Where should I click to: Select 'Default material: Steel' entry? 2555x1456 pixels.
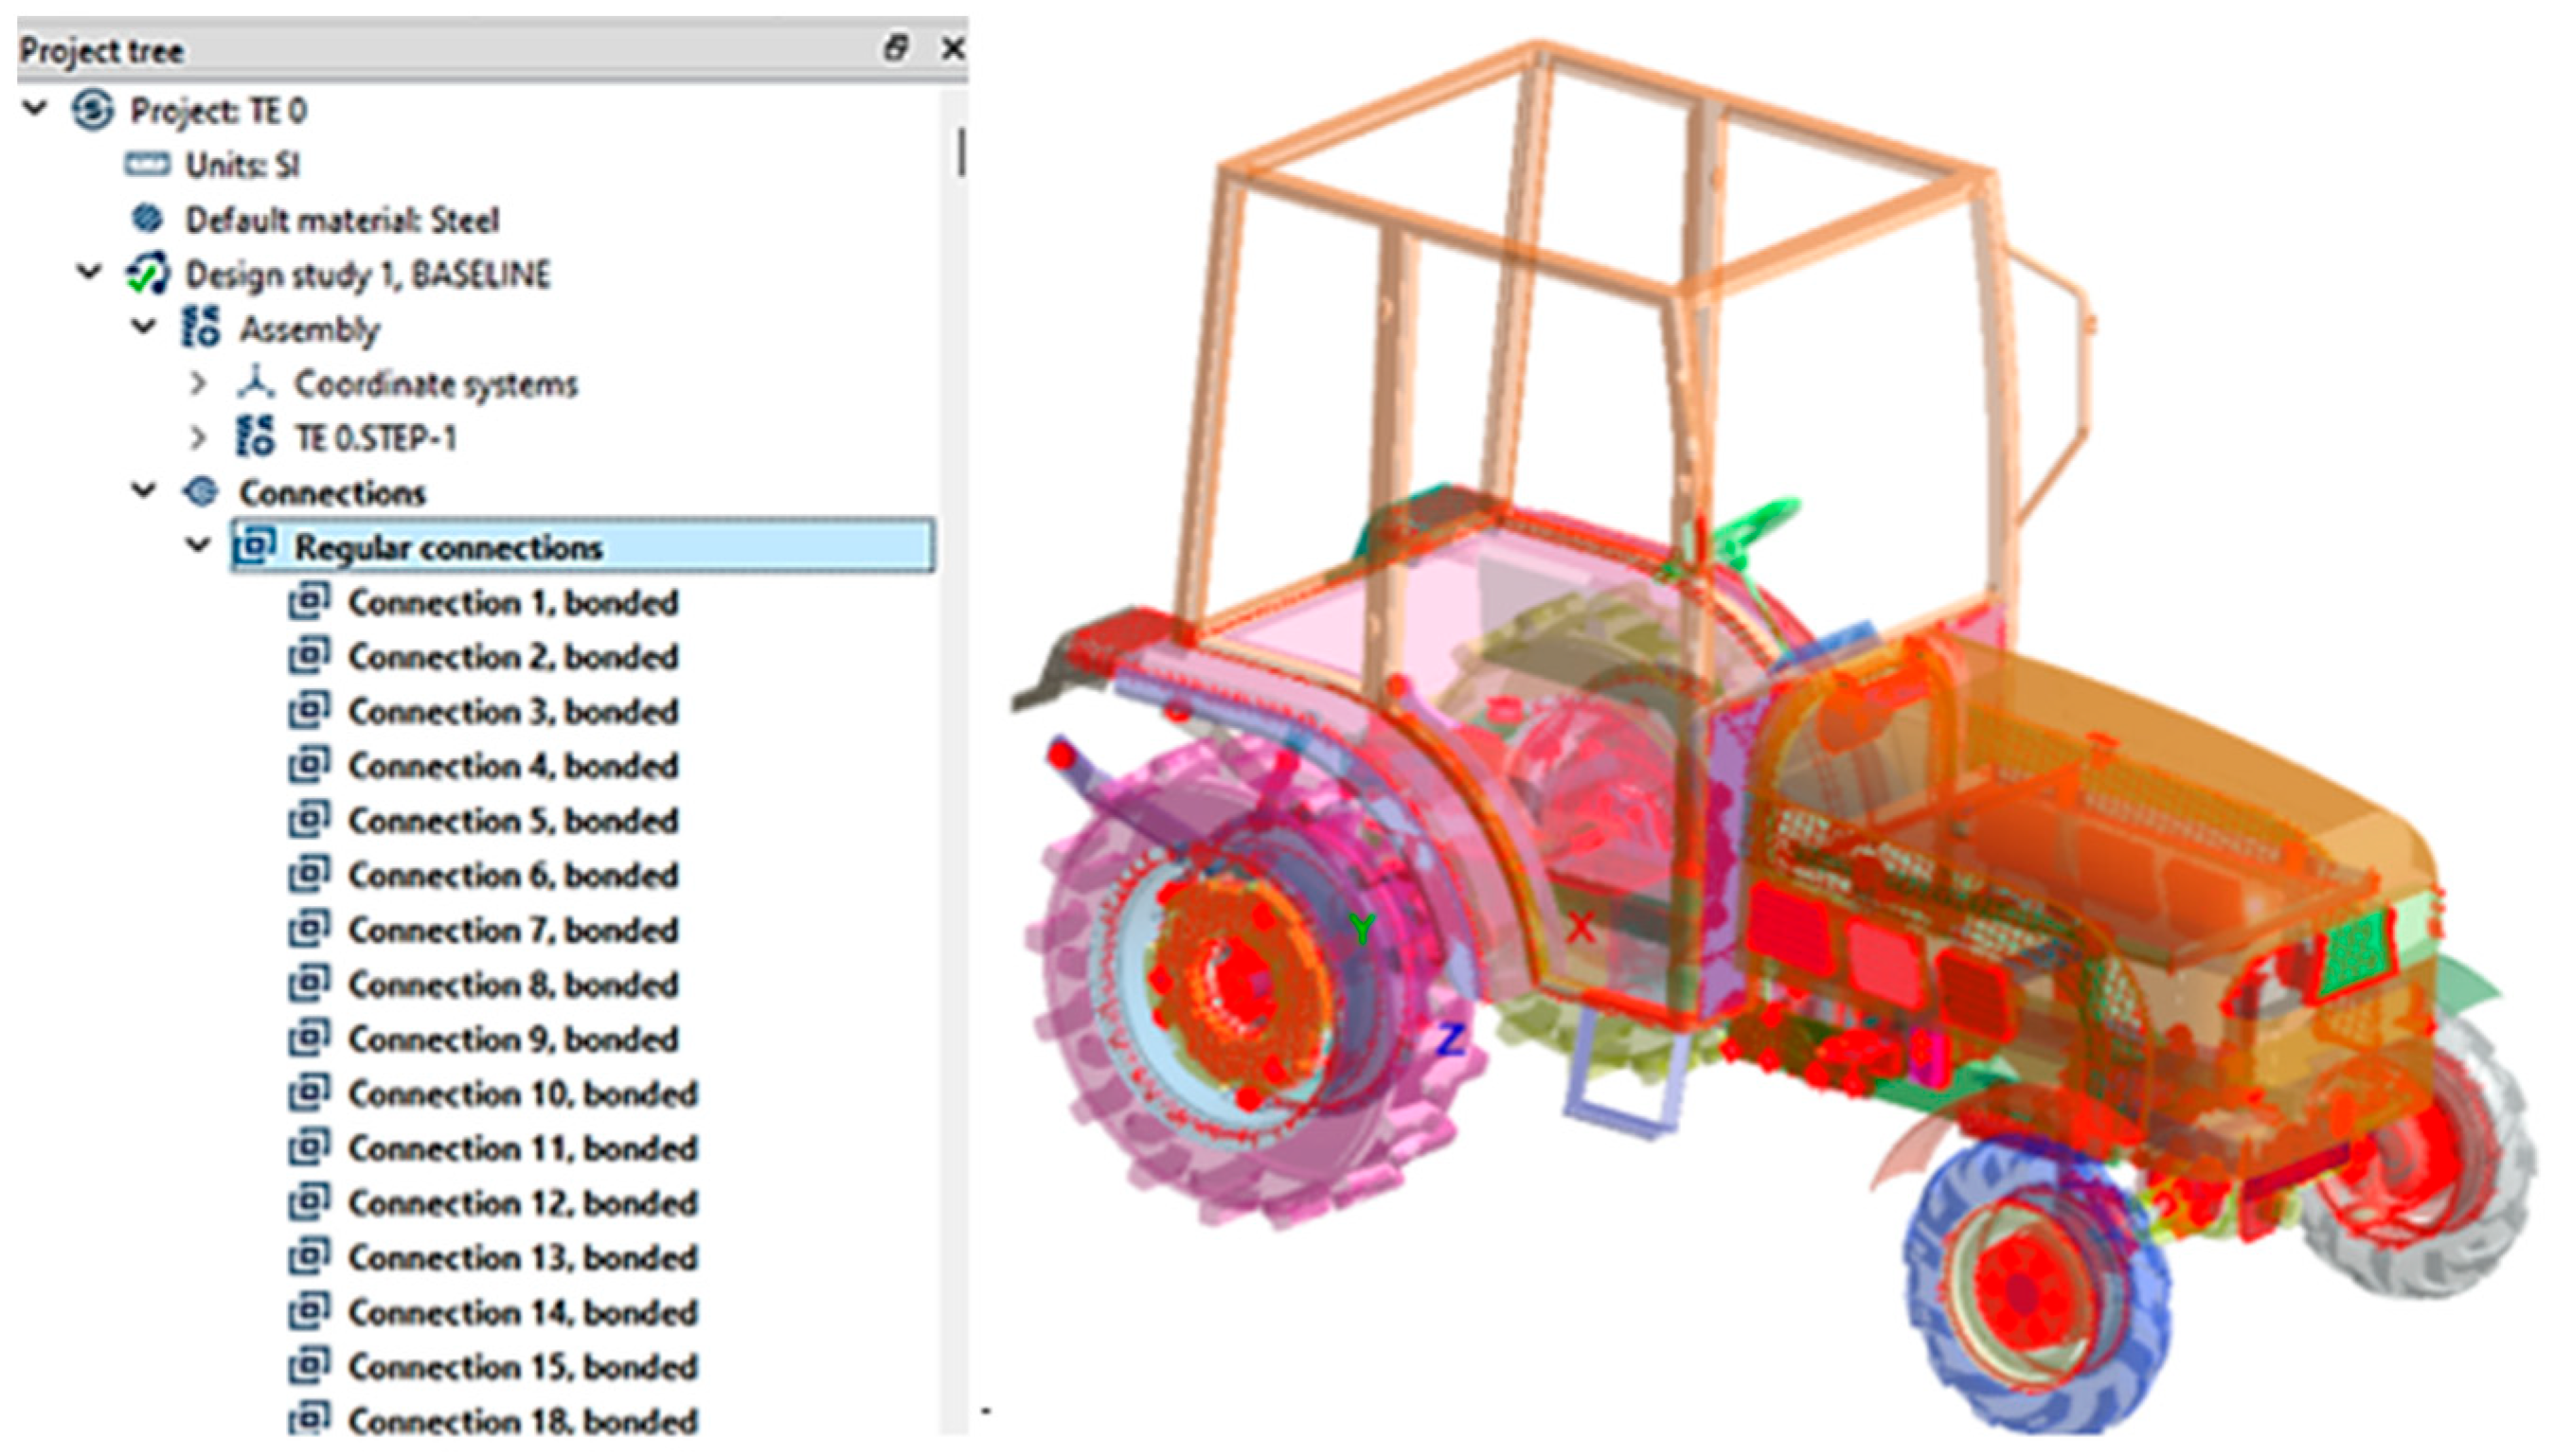click(x=342, y=220)
